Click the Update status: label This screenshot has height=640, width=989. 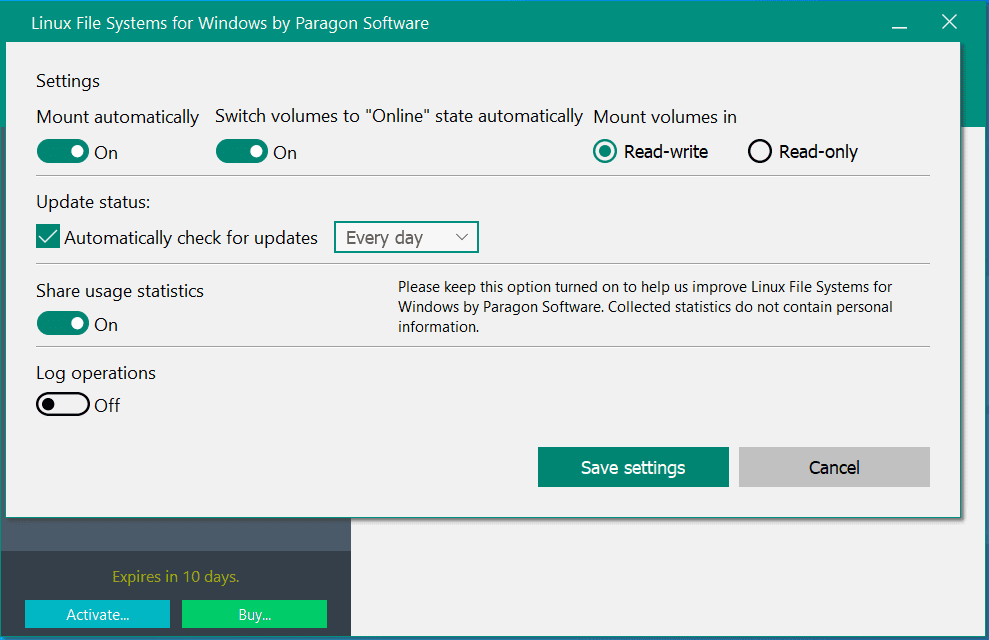pos(93,202)
